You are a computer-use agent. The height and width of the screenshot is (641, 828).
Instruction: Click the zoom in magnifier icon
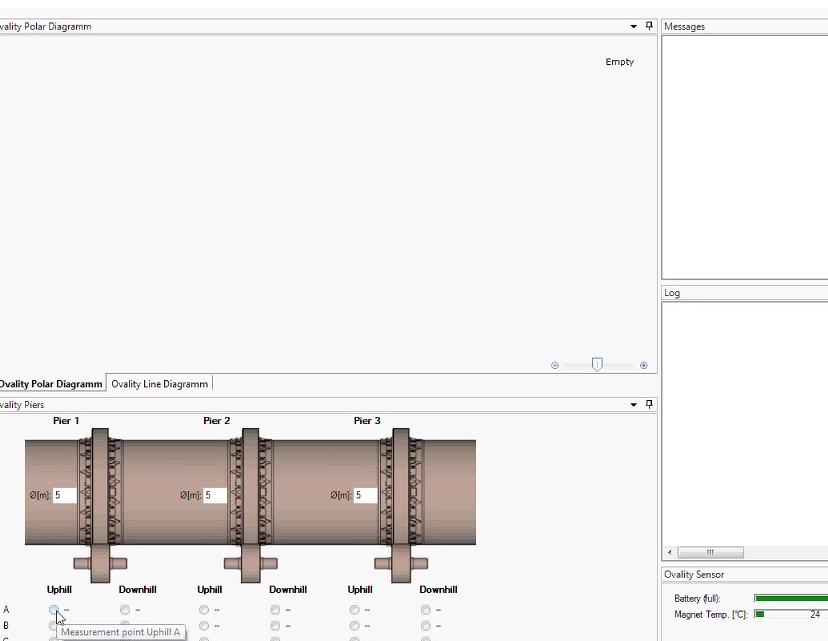[x=643, y=365]
